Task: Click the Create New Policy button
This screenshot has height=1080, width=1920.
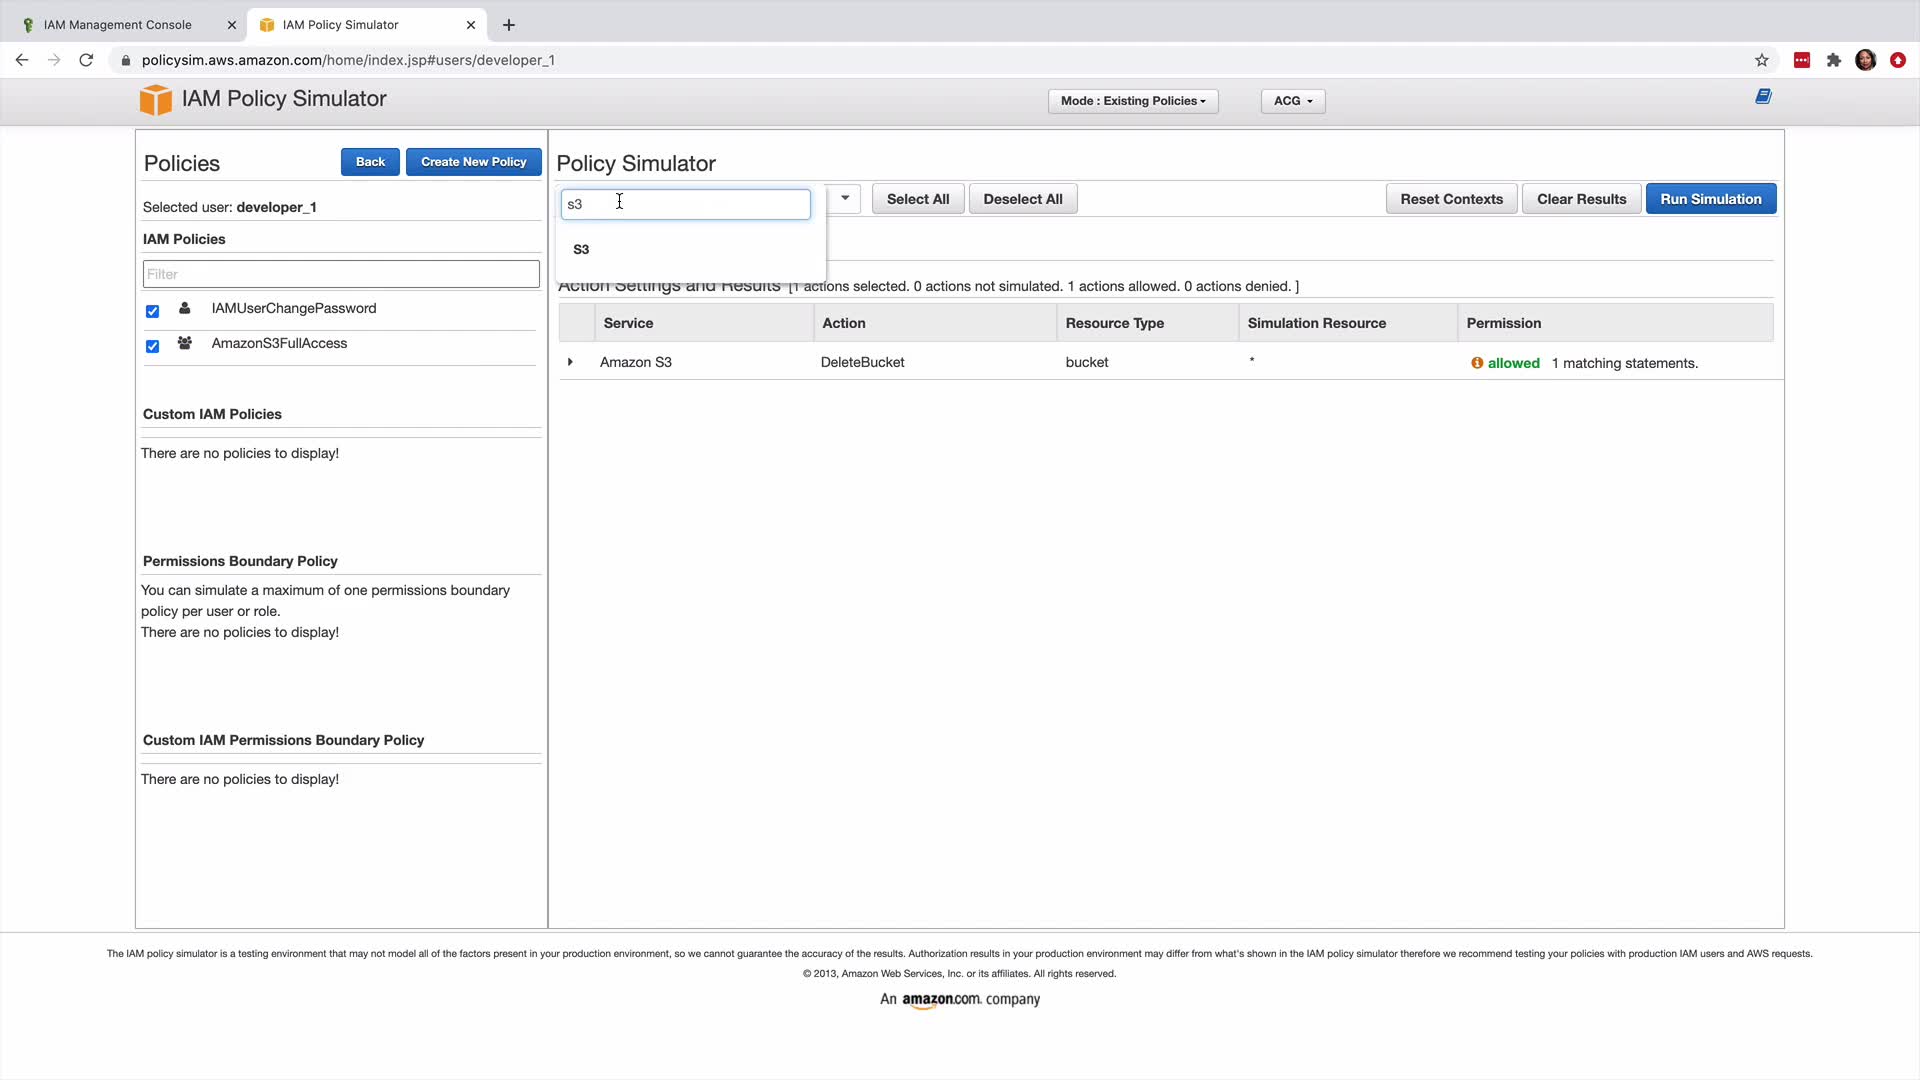Action: pos(473,162)
